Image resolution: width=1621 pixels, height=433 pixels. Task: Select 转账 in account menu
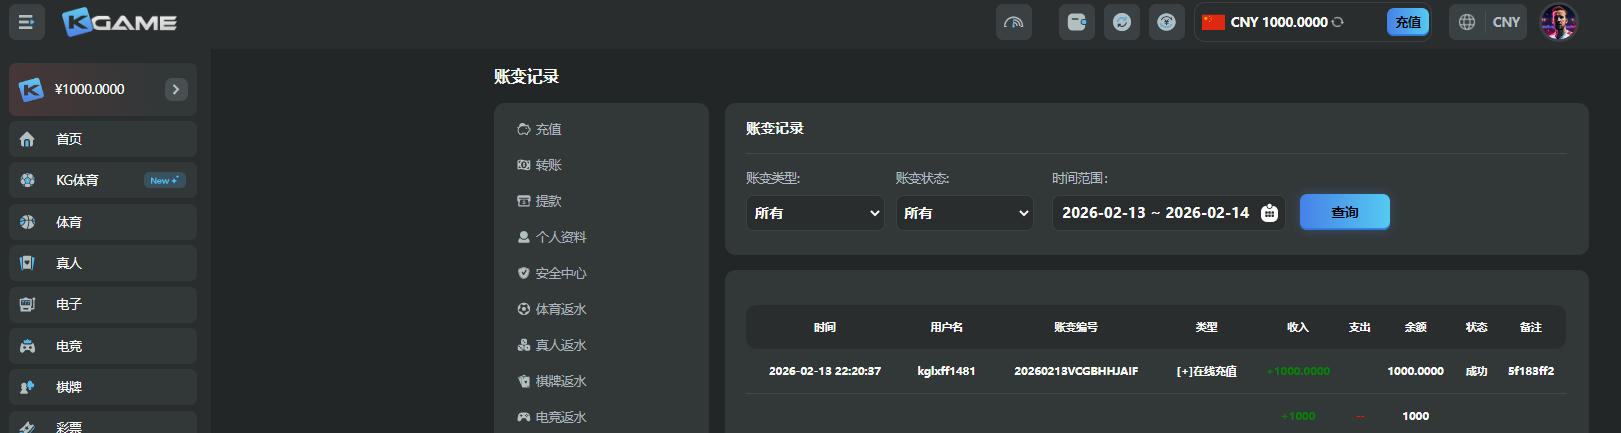548,165
